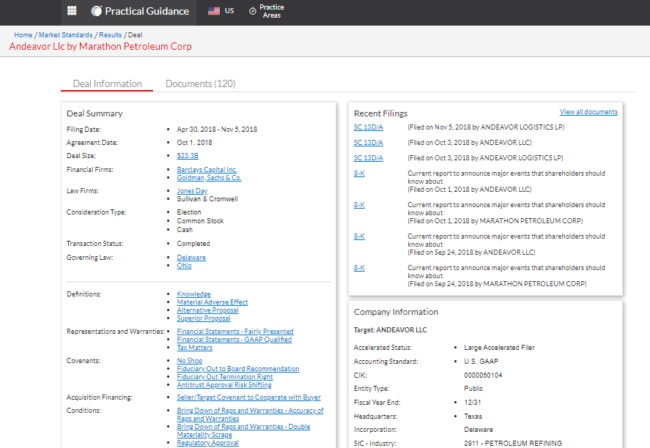This screenshot has width=650, height=448.
Task: Click the Practical Guidance logo
Action: (x=140, y=11)
